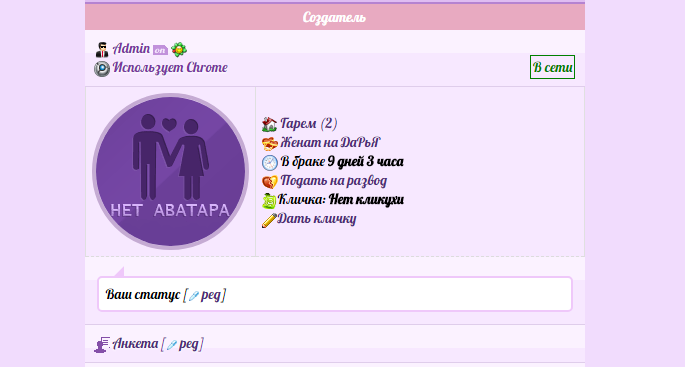Click the green nickname icon by Кличка

click(269, 201)
